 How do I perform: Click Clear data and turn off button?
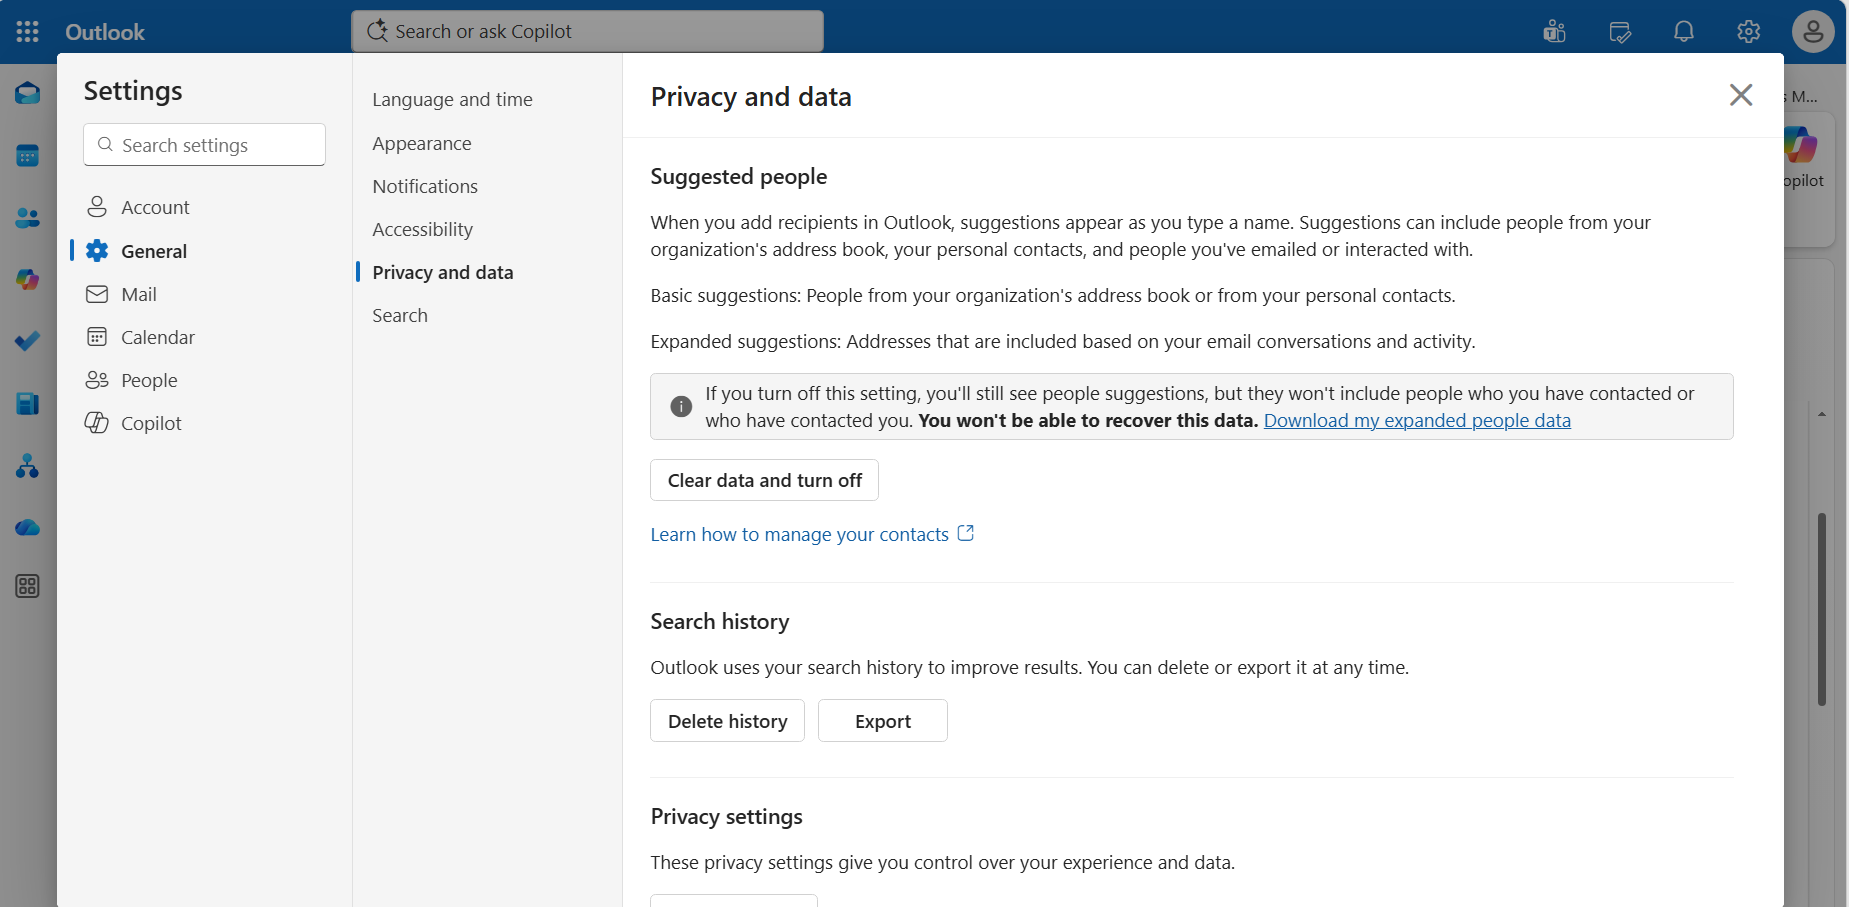[765, 480]
